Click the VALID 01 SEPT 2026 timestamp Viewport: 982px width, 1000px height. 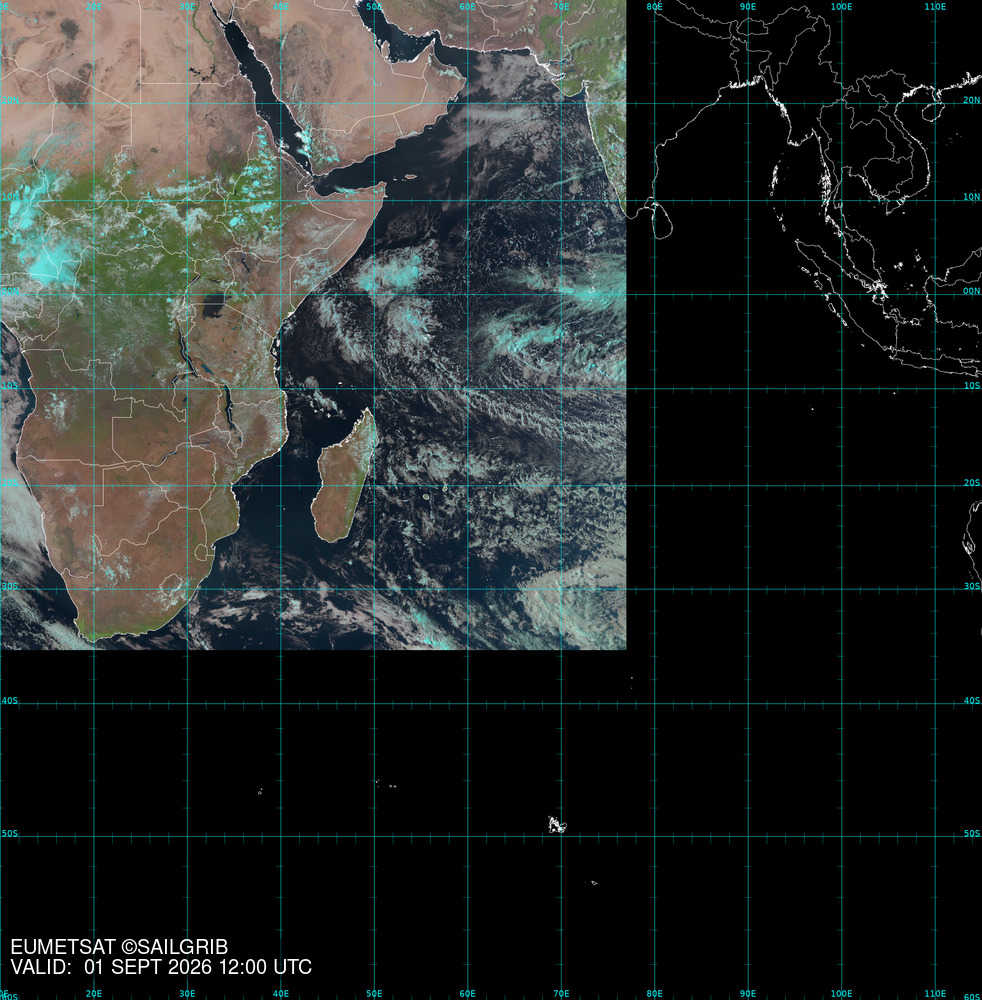coord(161,967)
